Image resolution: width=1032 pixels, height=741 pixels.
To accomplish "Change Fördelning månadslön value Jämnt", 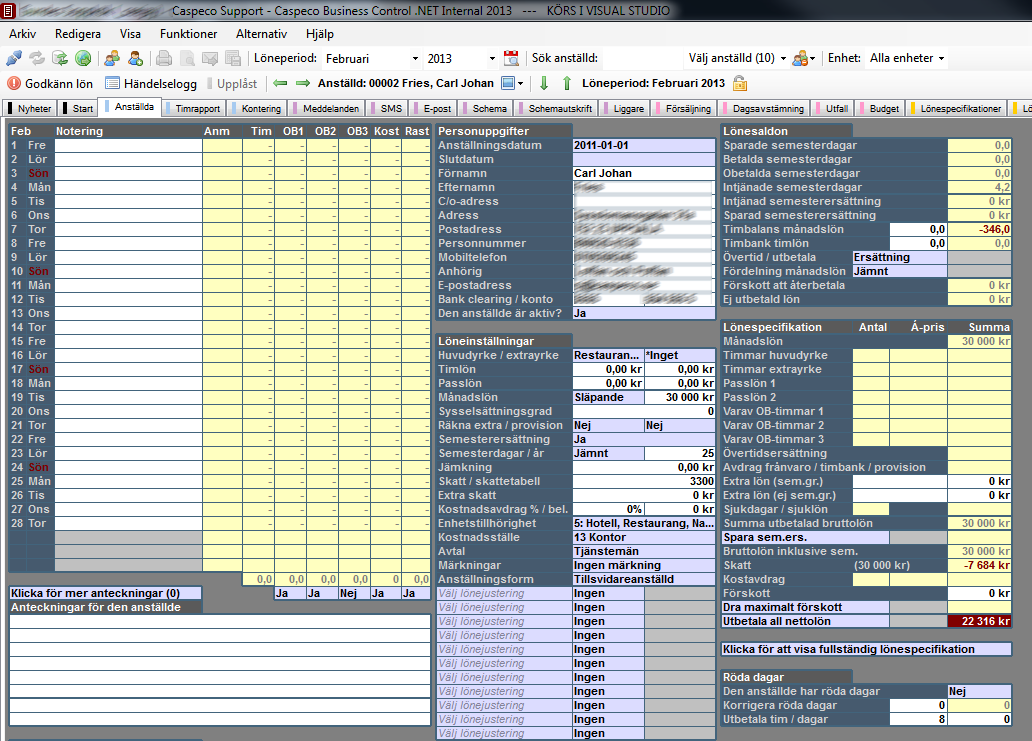I will 899,271.
